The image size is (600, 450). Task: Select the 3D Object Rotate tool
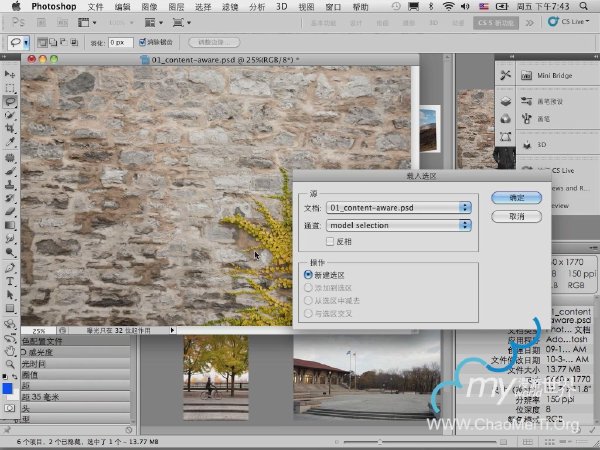(10, 324)
